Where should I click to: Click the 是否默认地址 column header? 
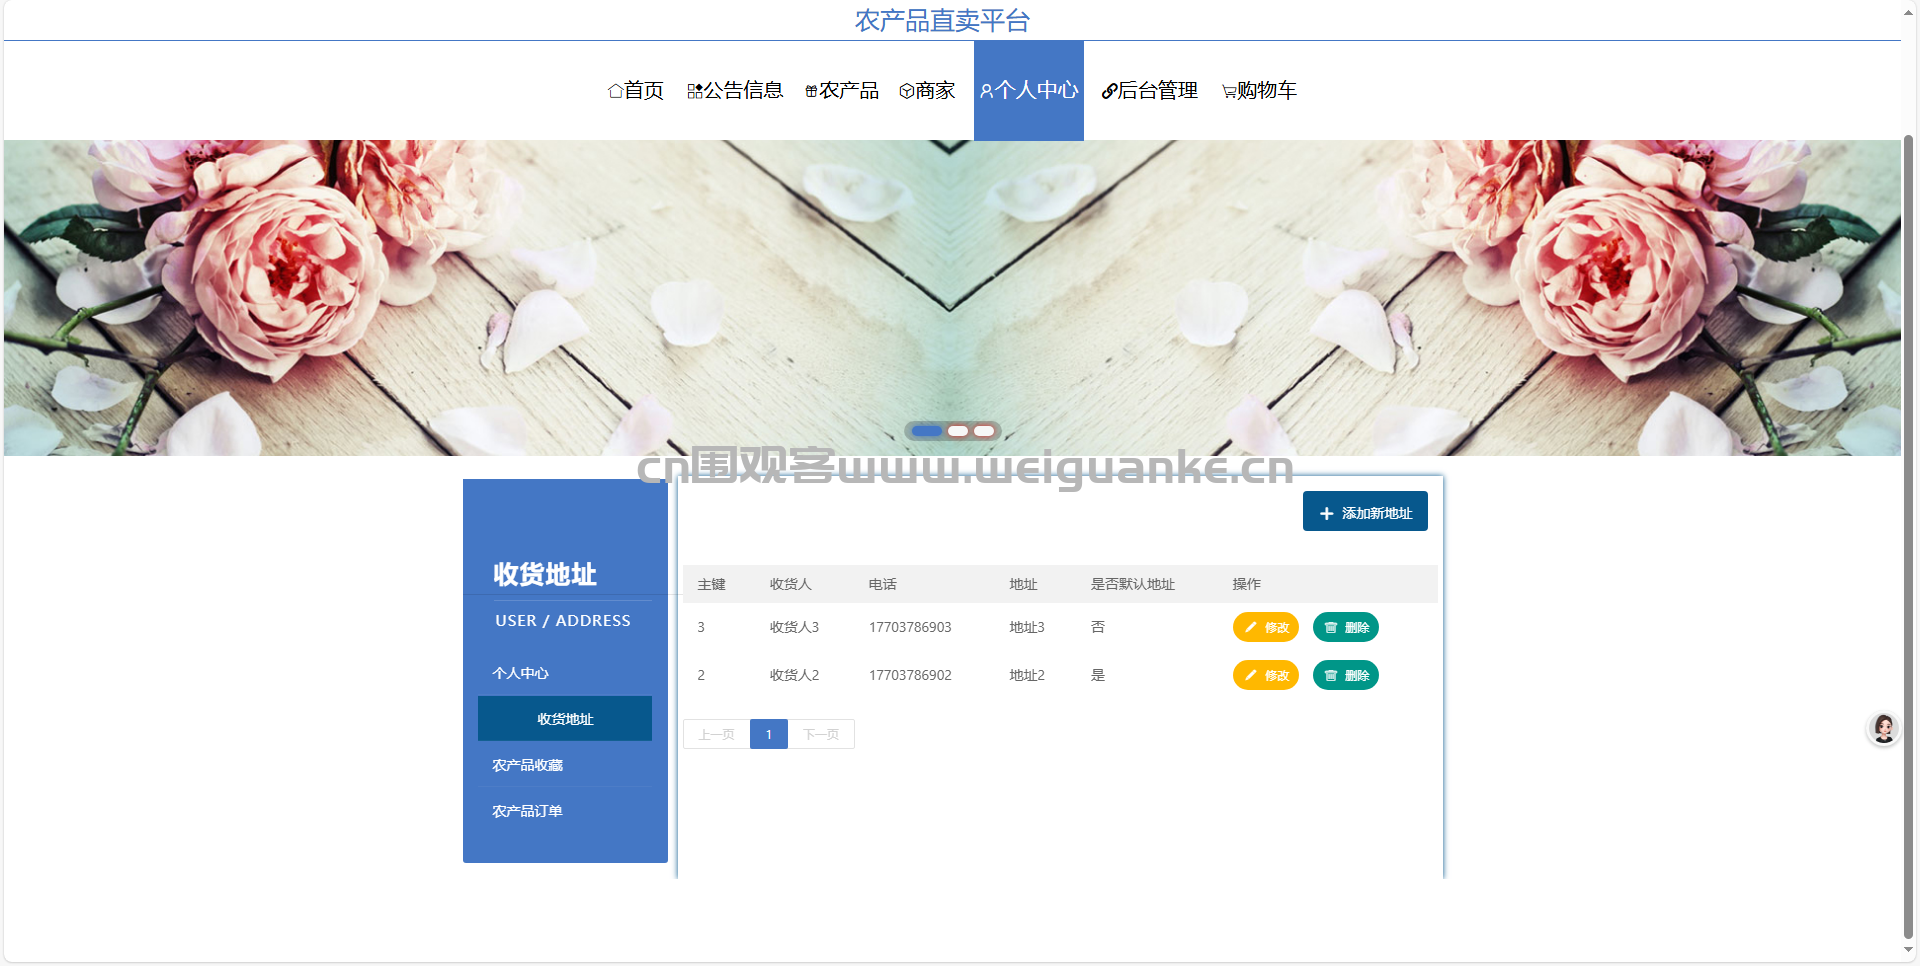pos(1133,584)
